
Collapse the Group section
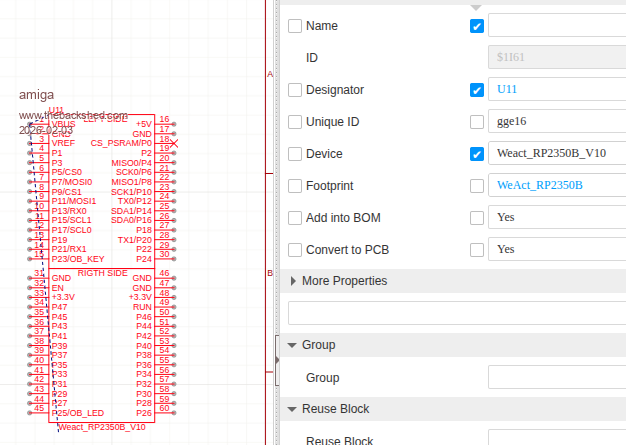pos(292,345)
